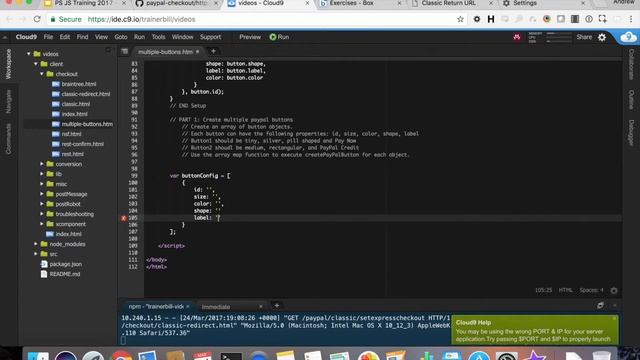Open the View menu
640x360 pixels.
click(101, 37)
